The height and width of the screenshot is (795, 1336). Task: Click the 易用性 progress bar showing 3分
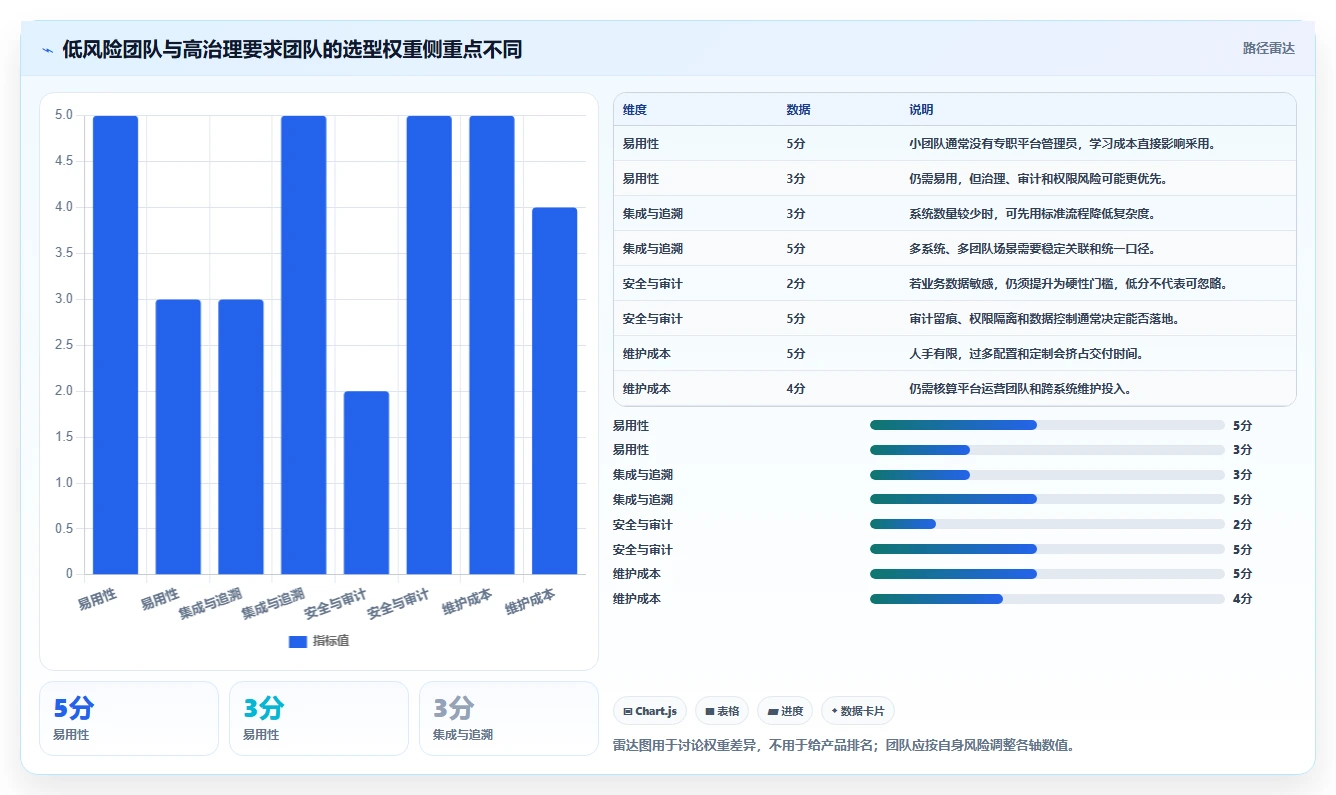[x=1047, y=450]
